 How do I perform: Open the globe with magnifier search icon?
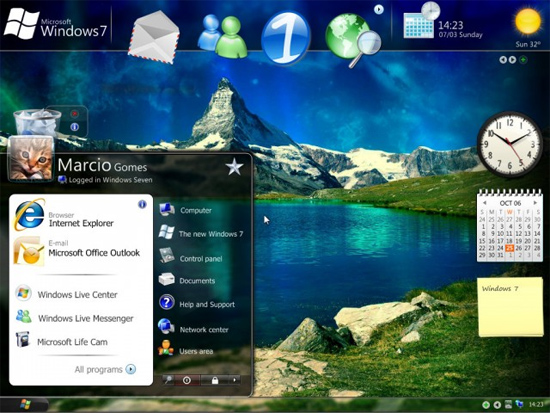(353, 40)
